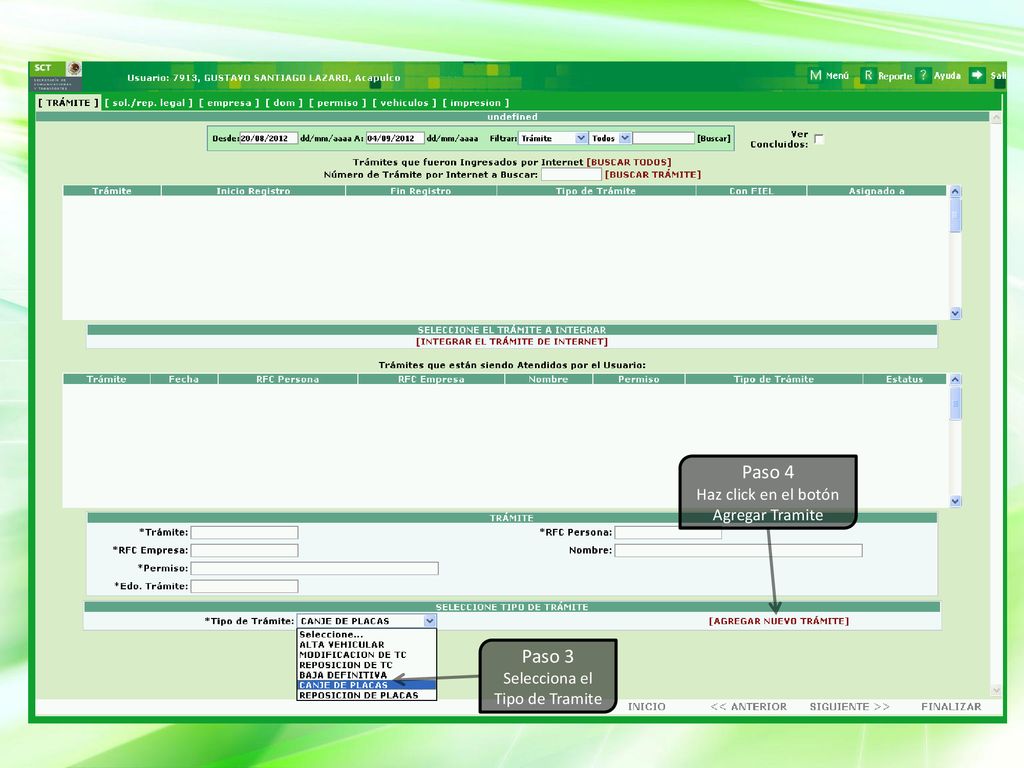Click Estatus column header

(x=904, y=379)
